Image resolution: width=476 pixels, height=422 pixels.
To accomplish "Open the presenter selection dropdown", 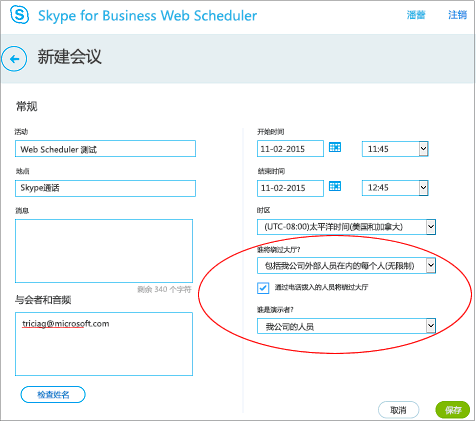I will point(346,326).
